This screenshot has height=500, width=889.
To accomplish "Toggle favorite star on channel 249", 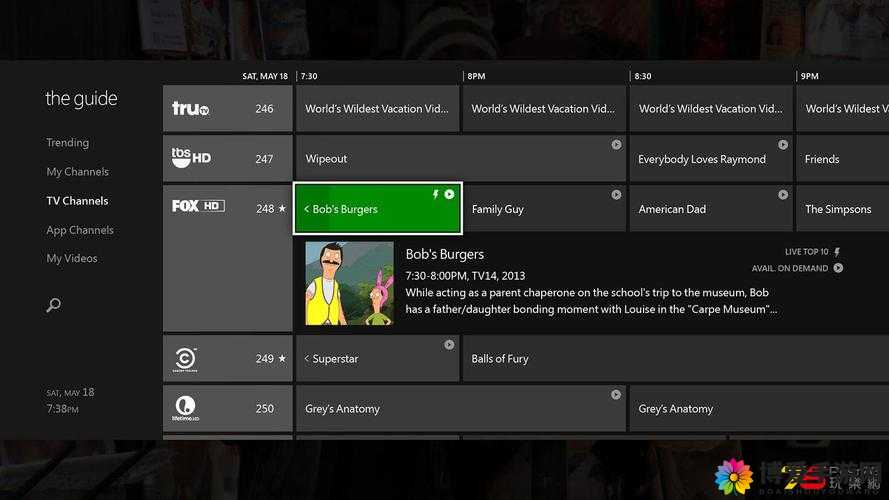I will tap(282, 358).
